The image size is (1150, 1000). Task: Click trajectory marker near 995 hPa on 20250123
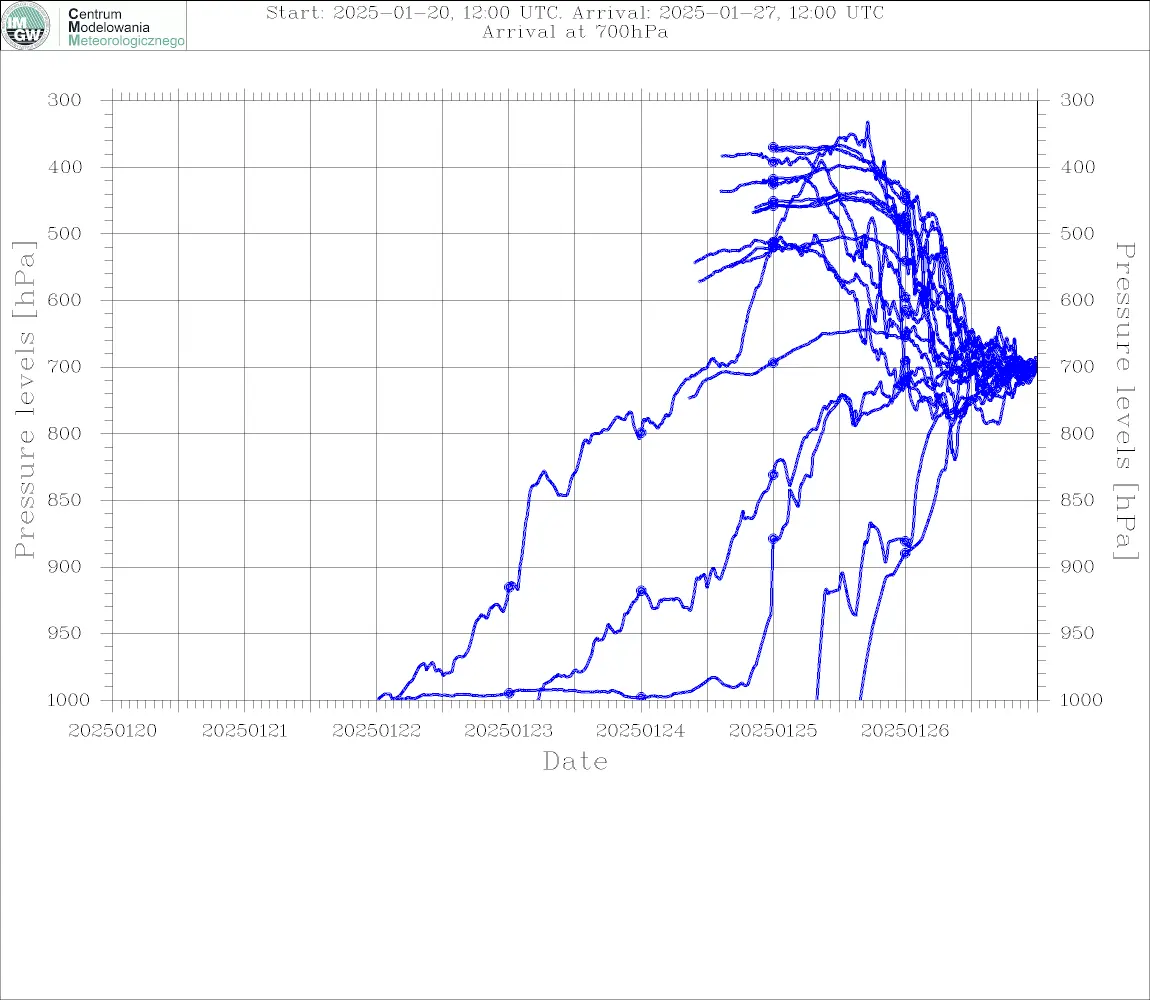coord(509,693)
